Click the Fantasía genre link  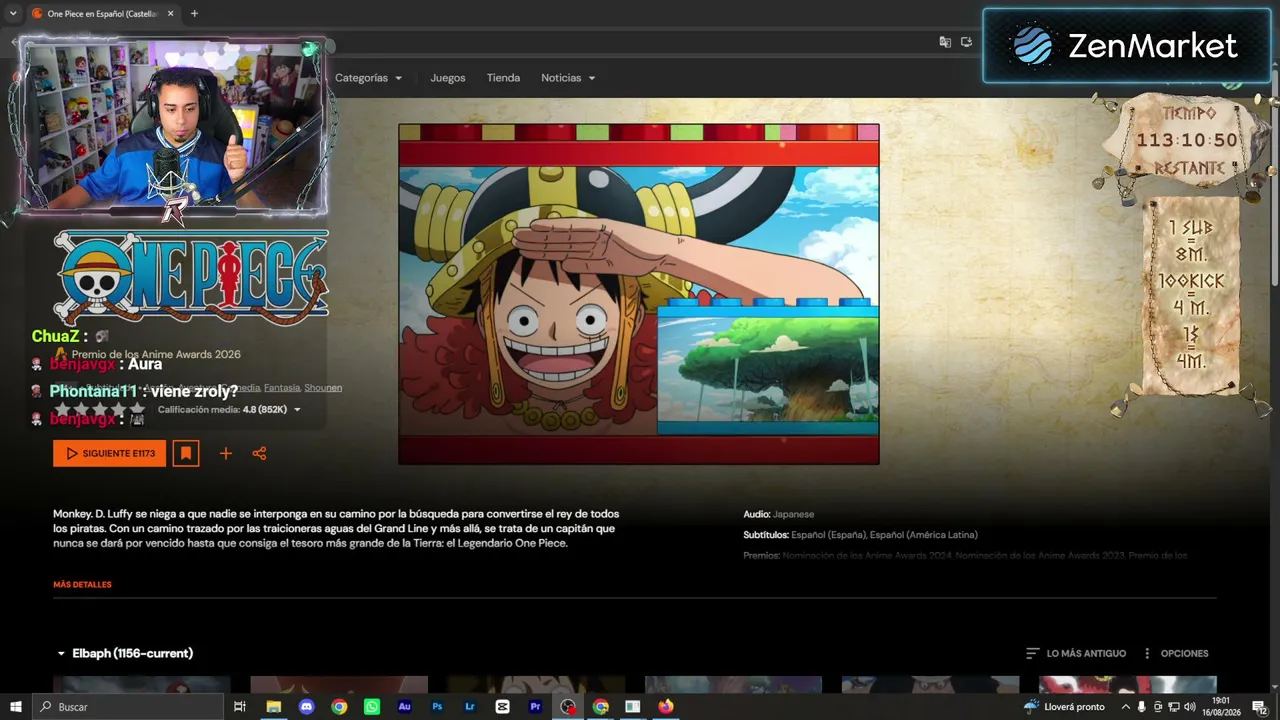[282, 387]
